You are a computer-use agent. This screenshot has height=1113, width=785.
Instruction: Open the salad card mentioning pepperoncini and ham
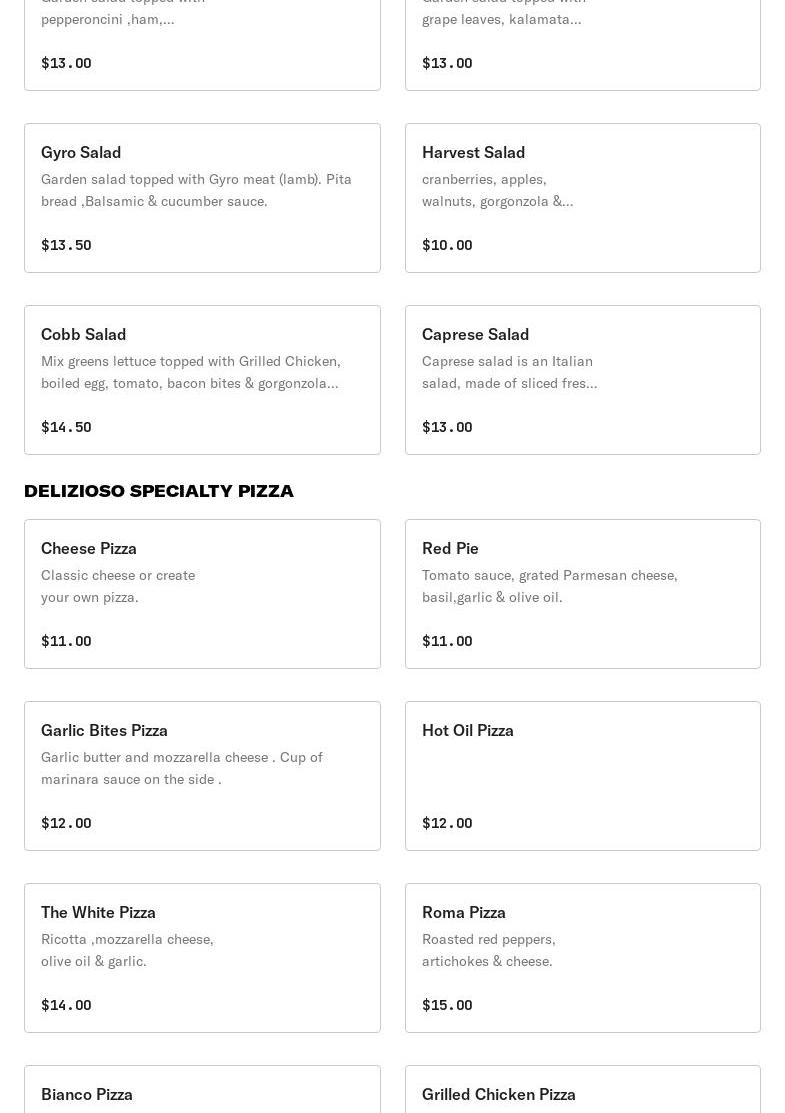click(202, 40)
